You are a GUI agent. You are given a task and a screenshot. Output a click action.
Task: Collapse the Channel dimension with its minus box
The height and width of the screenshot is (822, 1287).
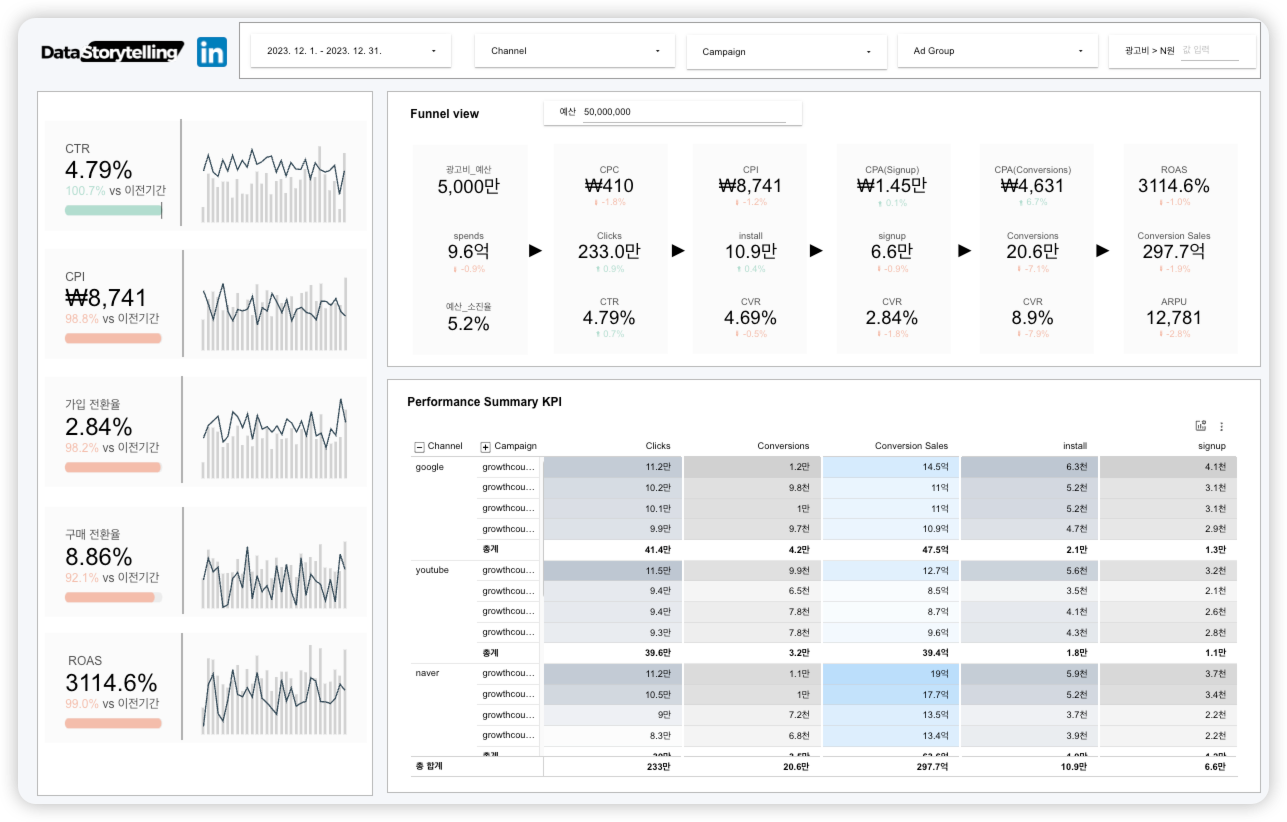[x=419, y=447]
